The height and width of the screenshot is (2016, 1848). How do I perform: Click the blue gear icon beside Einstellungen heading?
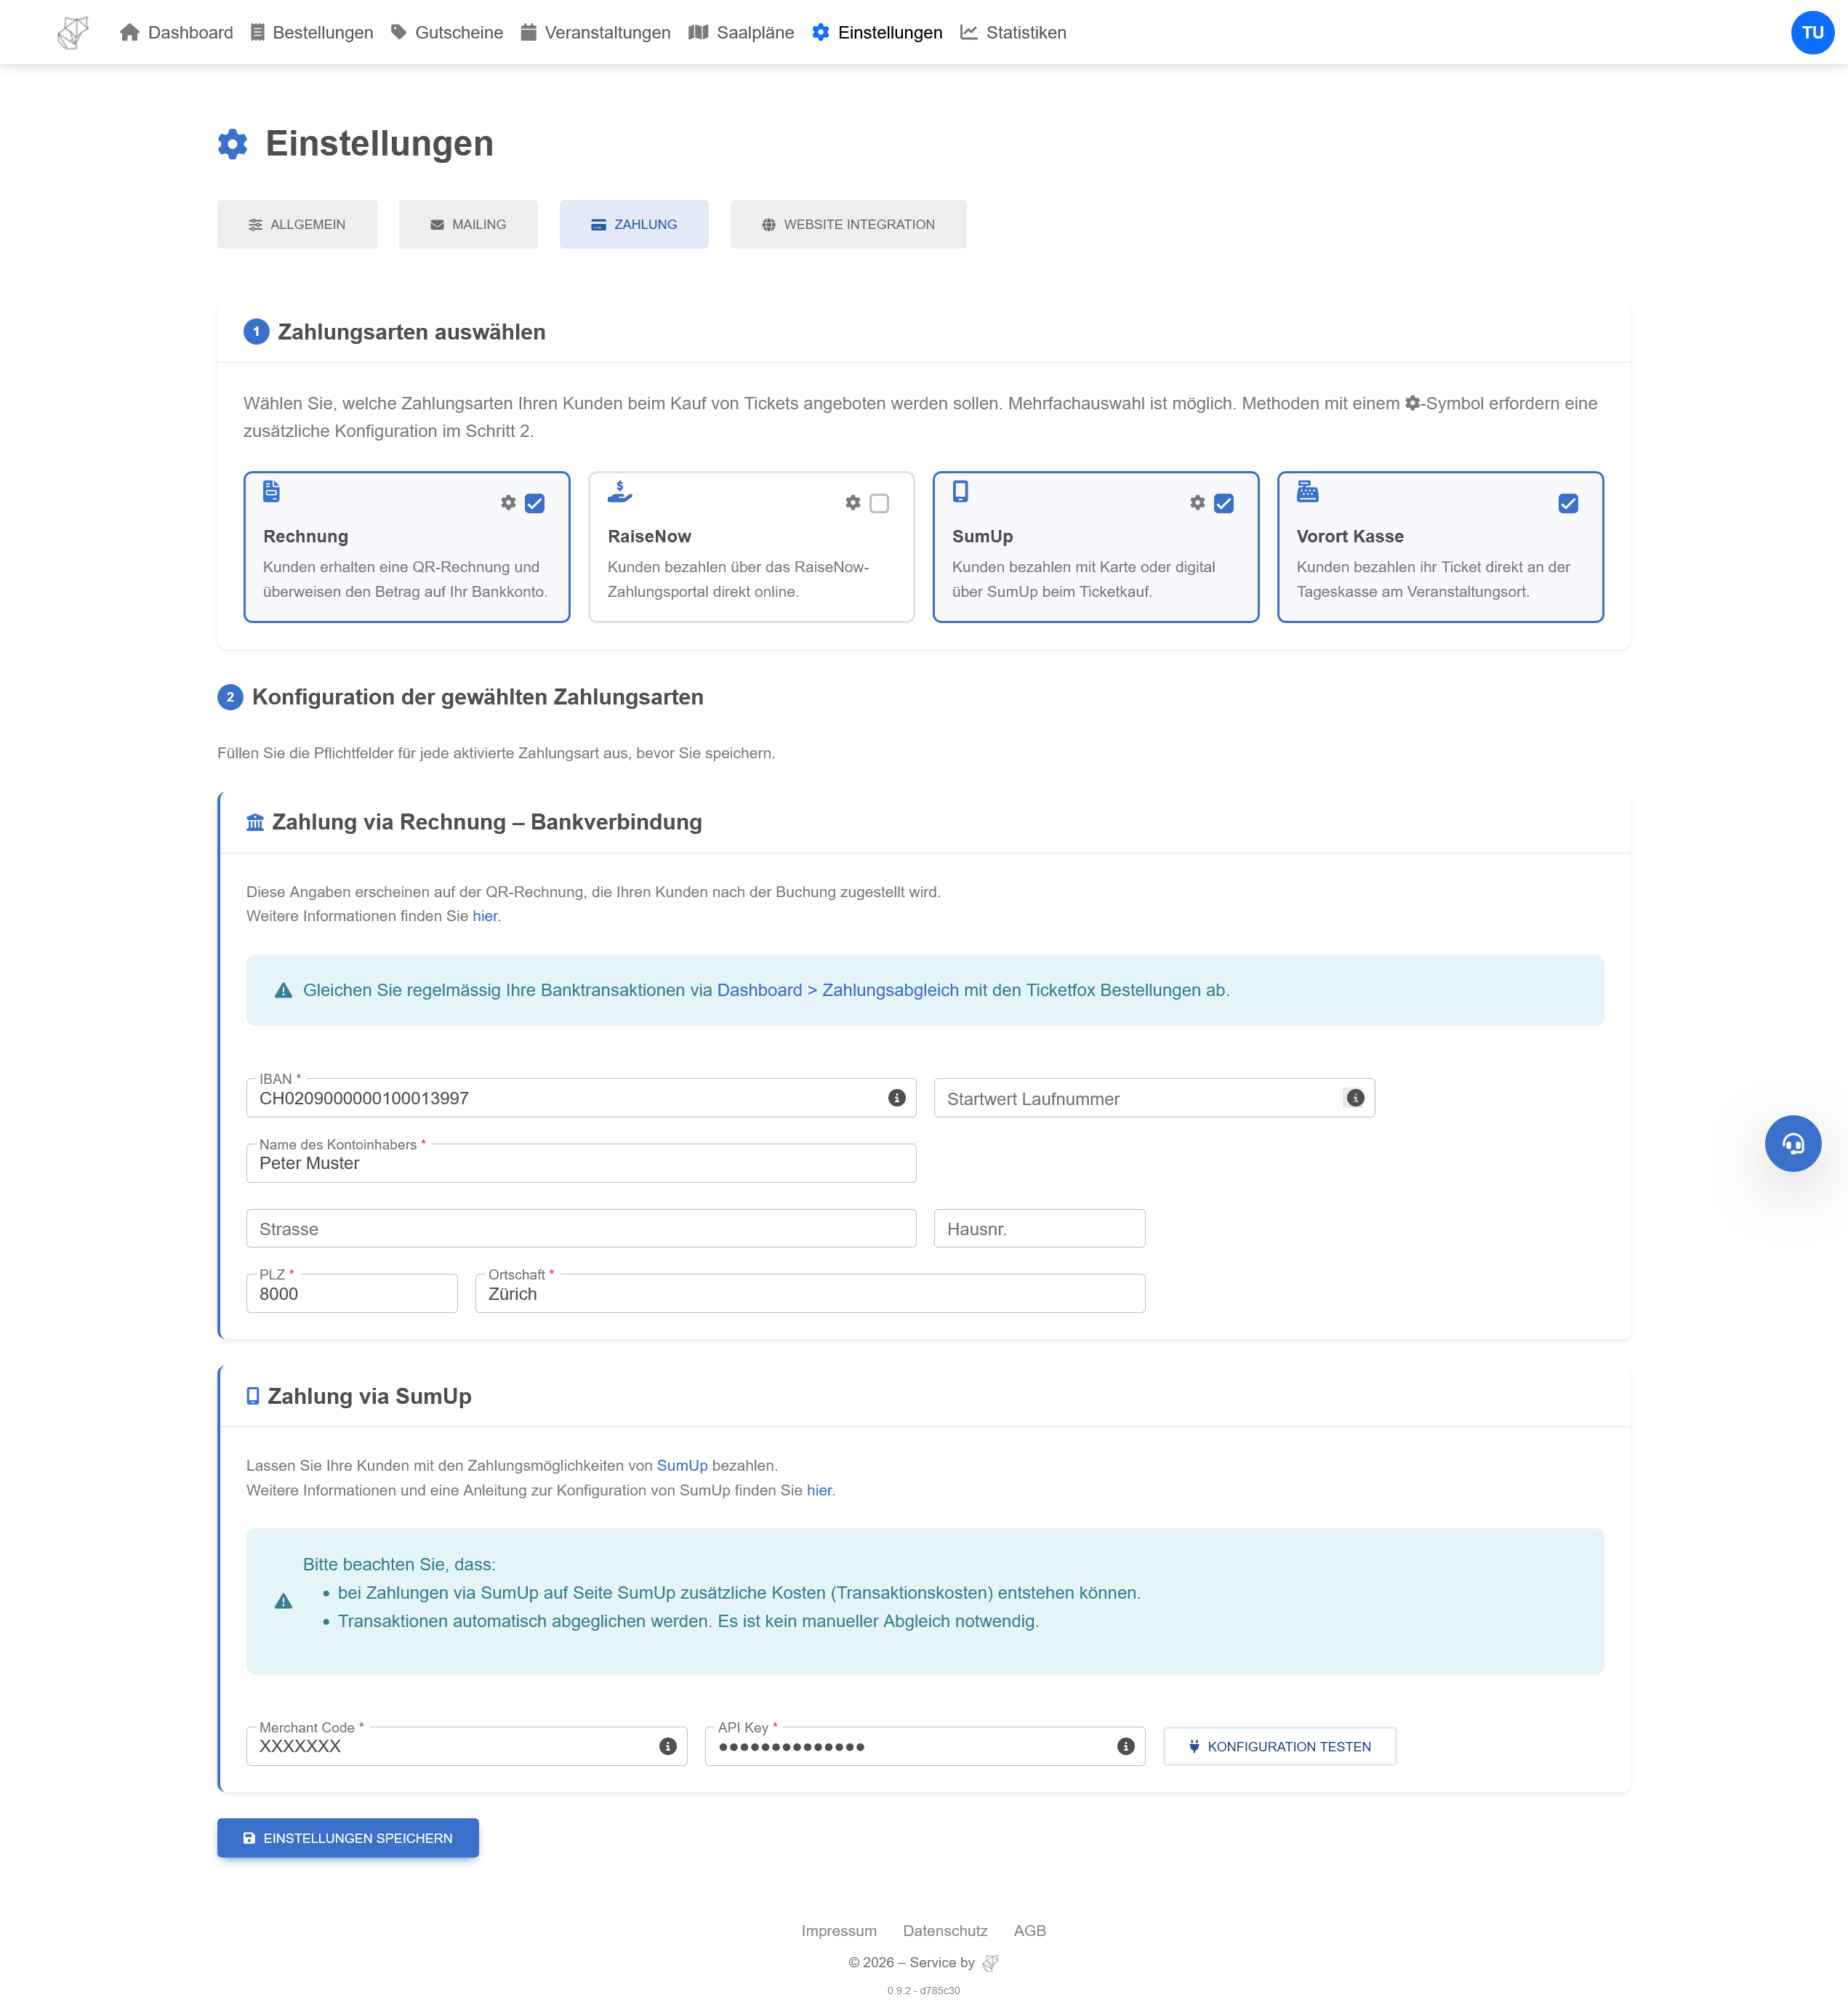pos(233,144)
